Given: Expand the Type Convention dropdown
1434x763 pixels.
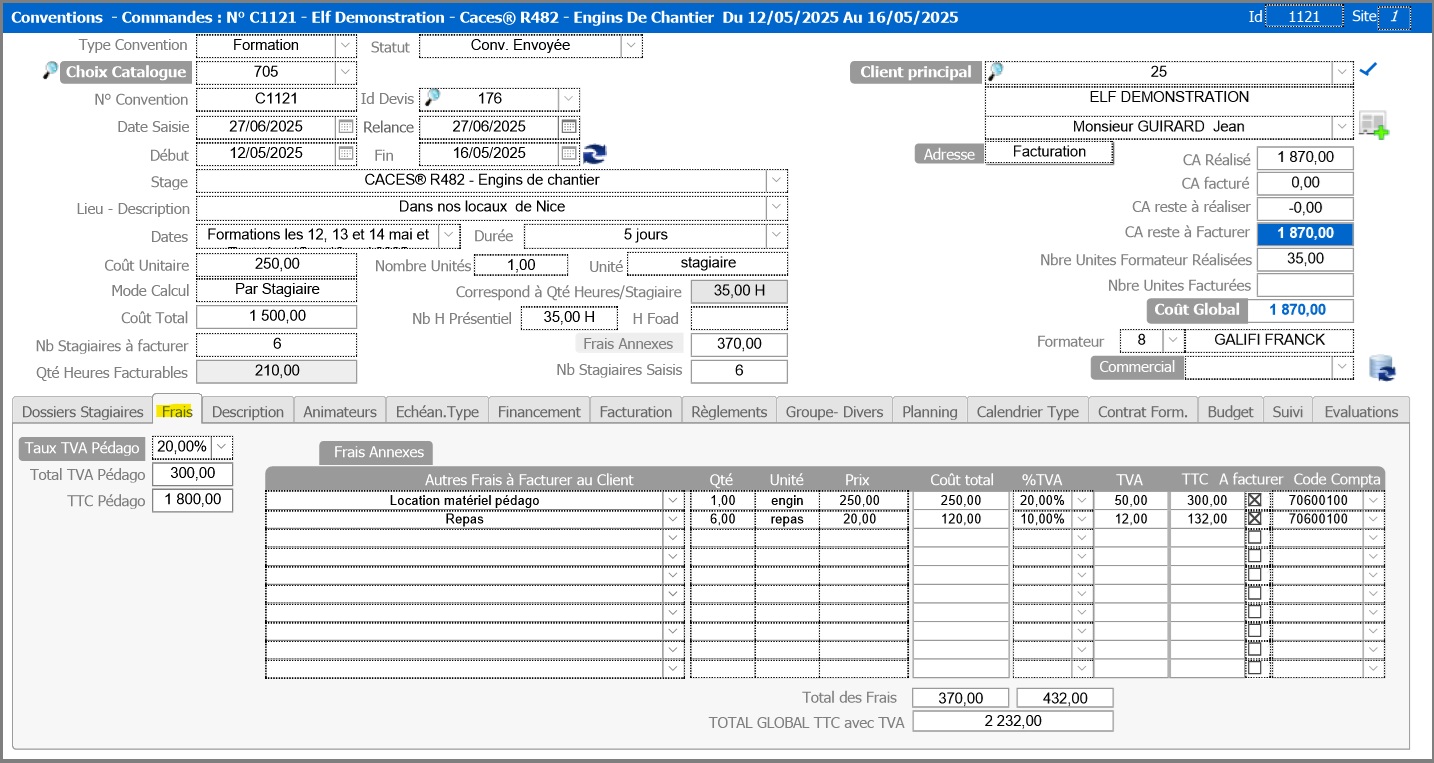Looking at the screenshot, I should tap(345, 45).
